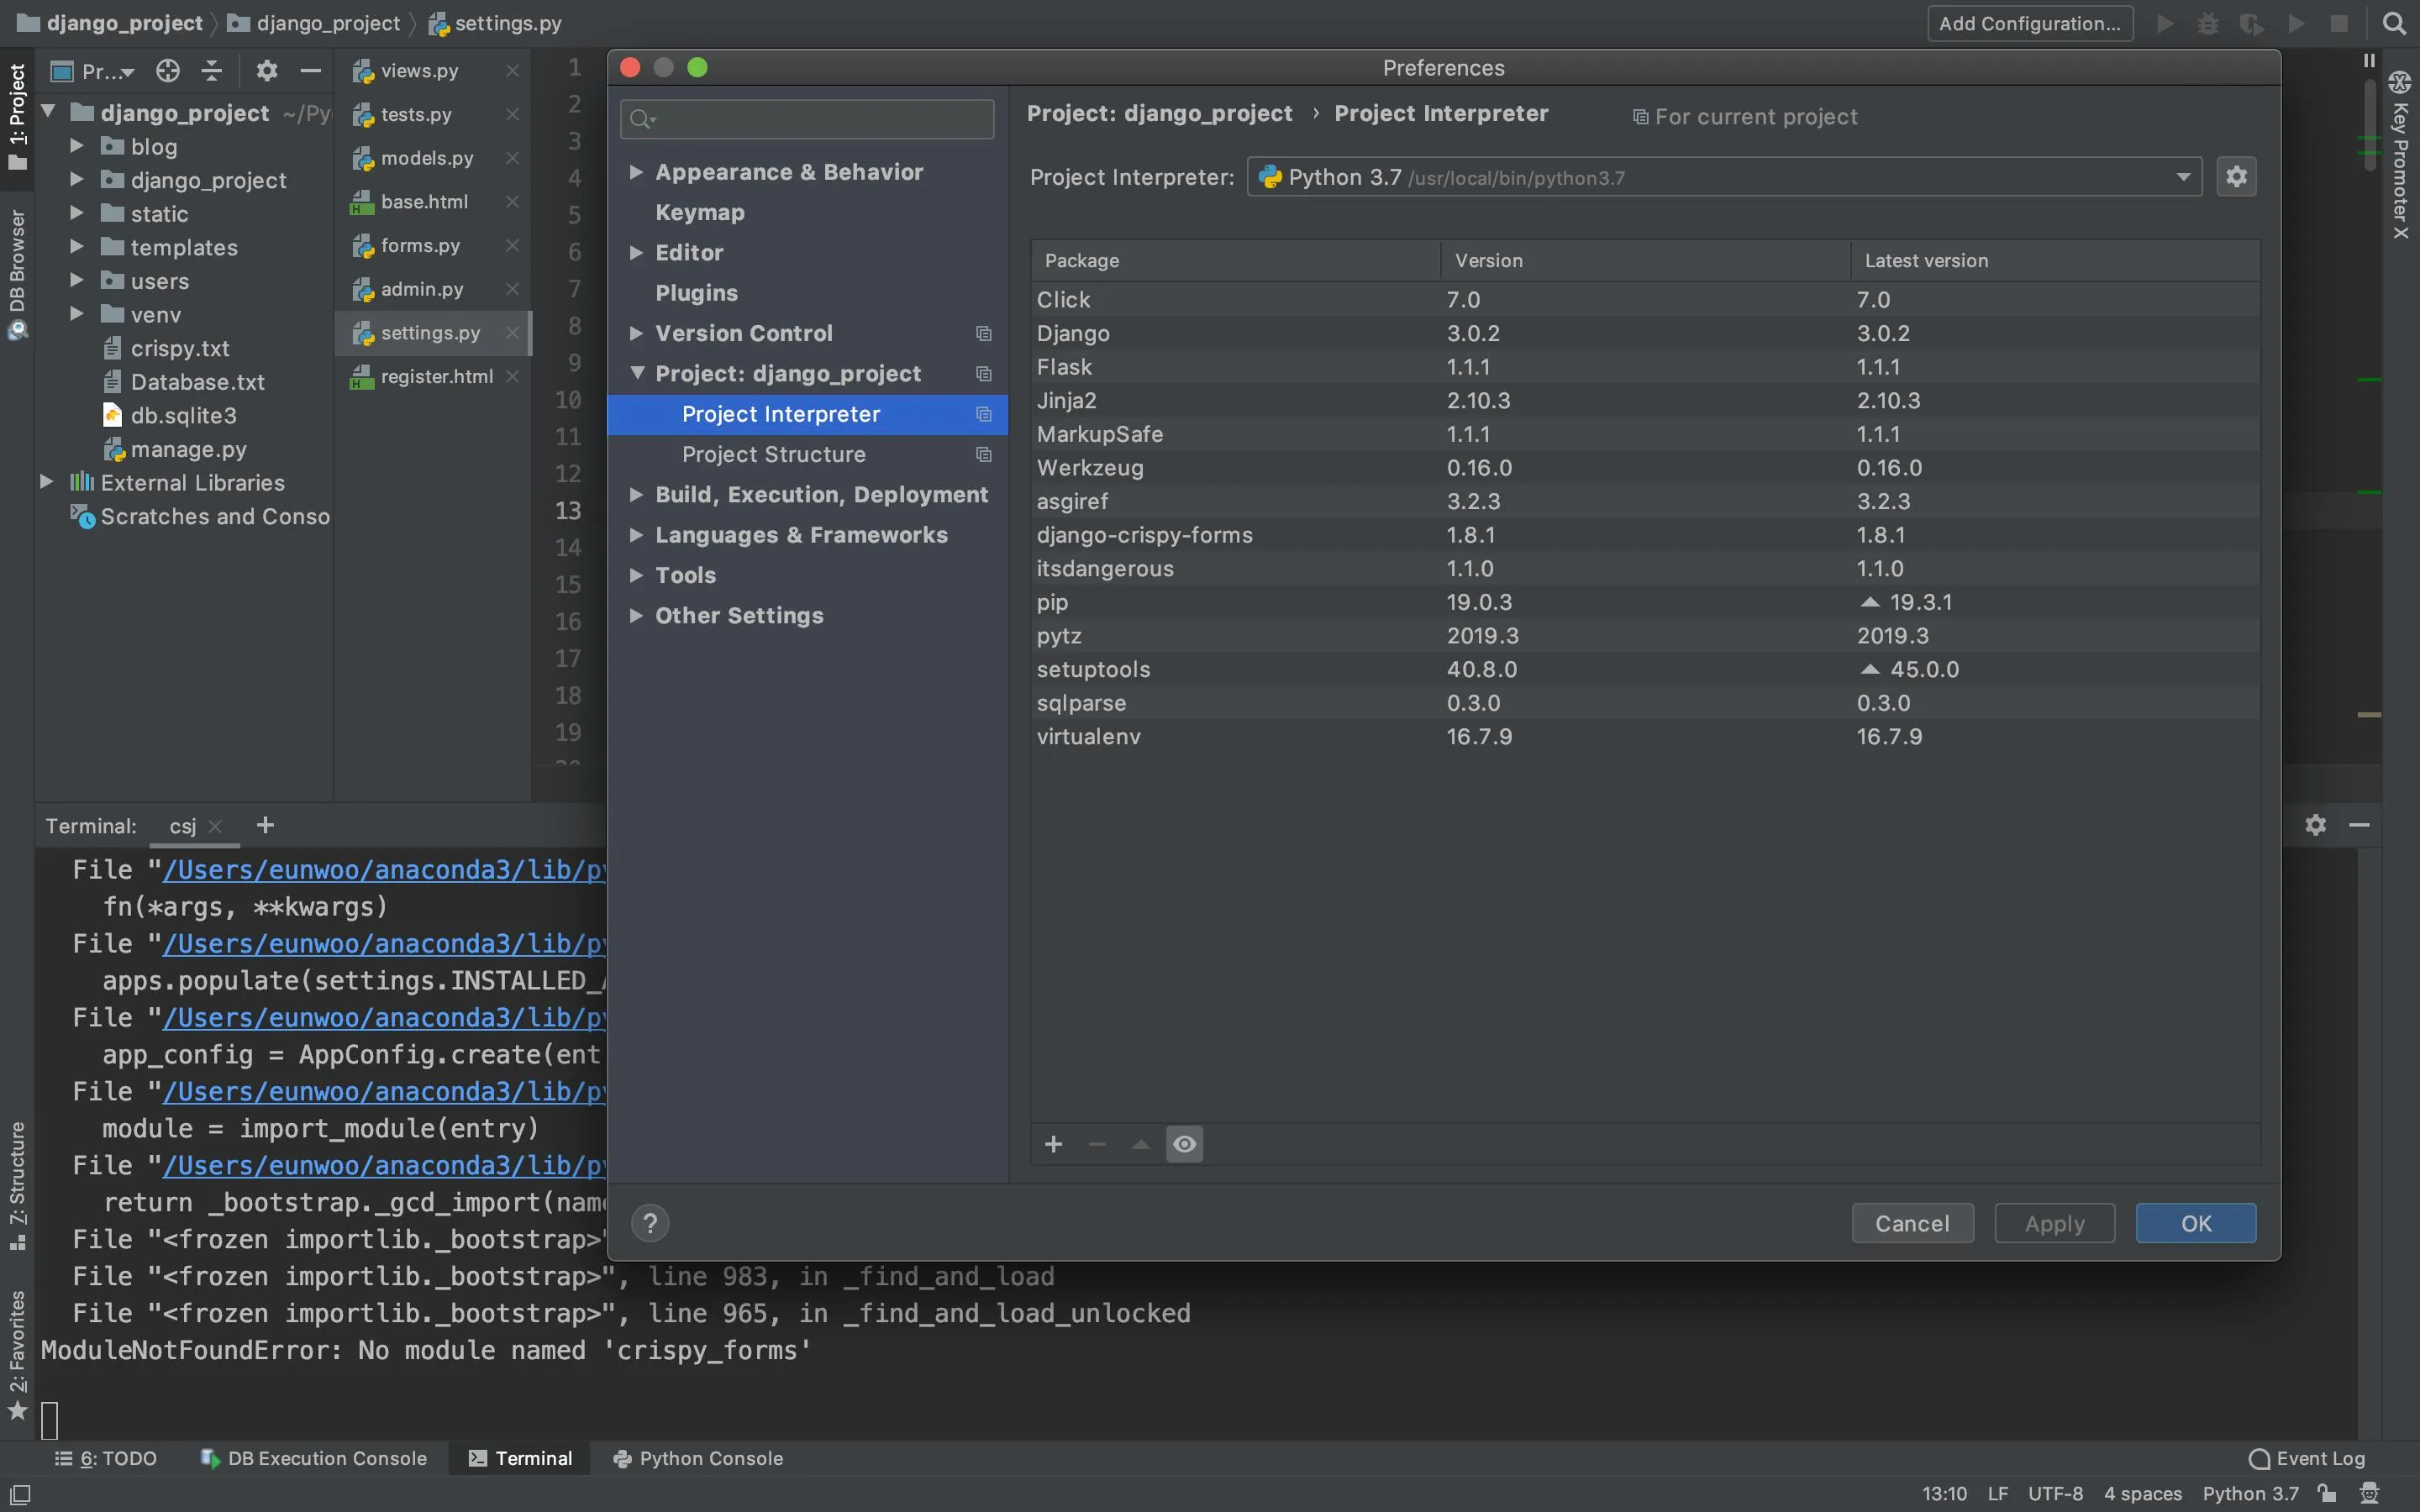Switch to the models.py editor tab

427,158
